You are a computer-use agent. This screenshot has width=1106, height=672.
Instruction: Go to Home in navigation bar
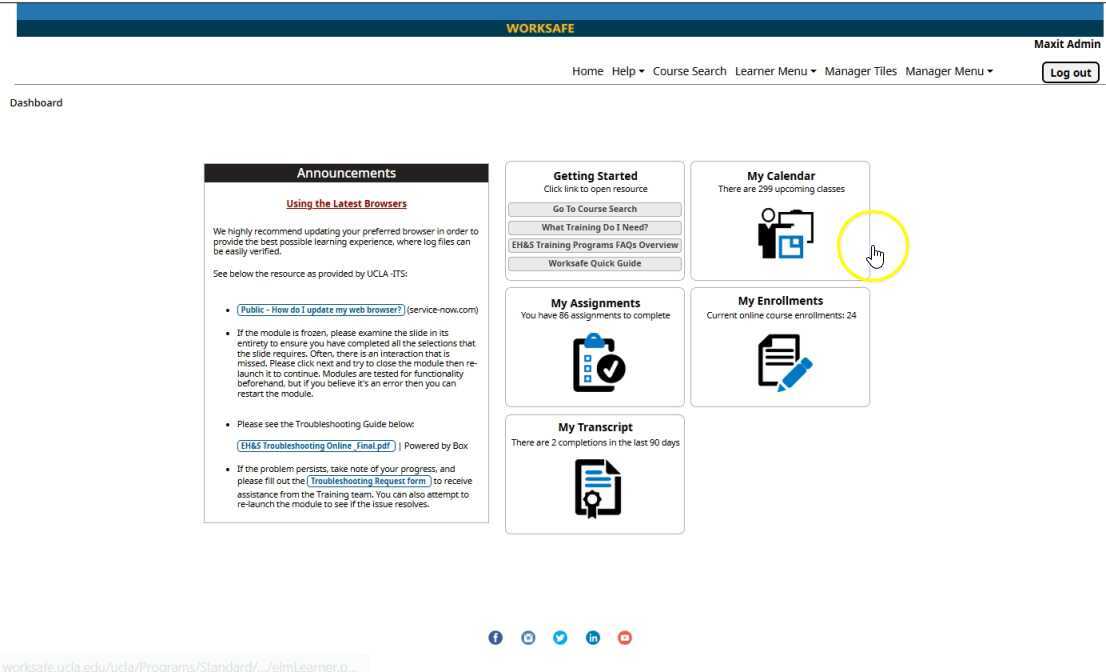[x=588, y=71]
